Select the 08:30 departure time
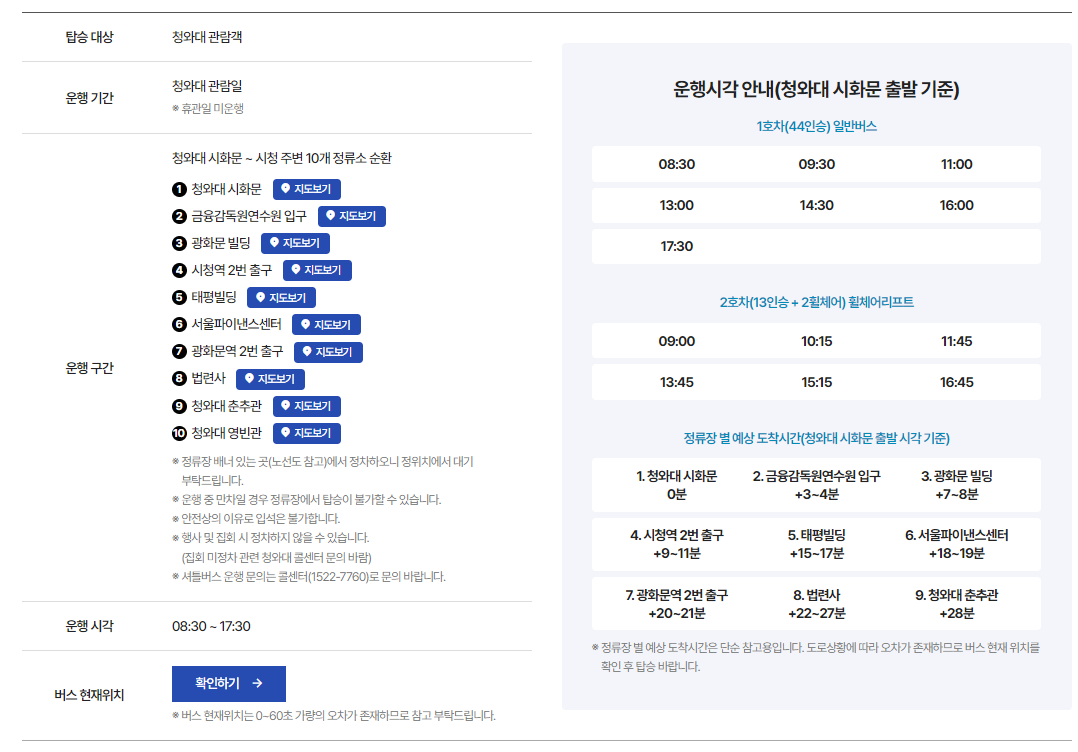This screenshot has width=1078, height=752. point(676,164)
